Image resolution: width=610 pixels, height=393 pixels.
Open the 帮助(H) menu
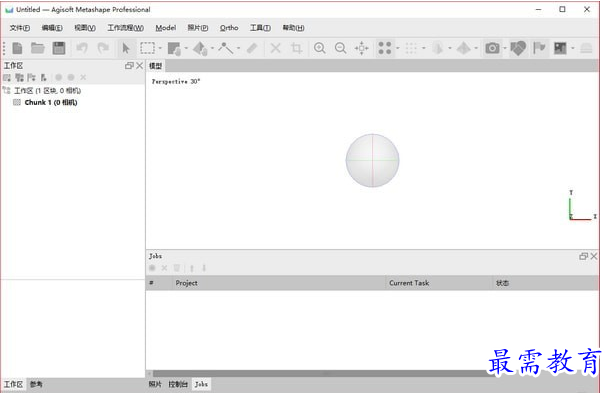tap(293, 28)
